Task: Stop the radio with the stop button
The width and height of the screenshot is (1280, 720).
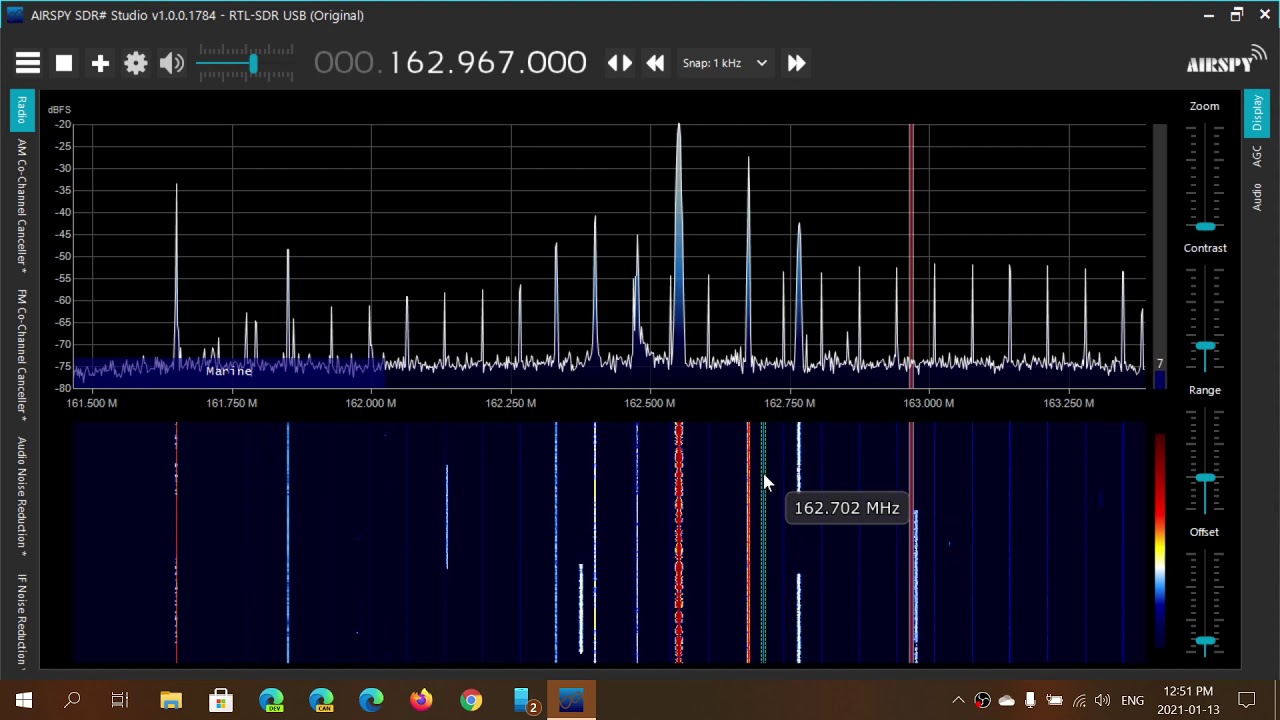Action: point(64,63)
